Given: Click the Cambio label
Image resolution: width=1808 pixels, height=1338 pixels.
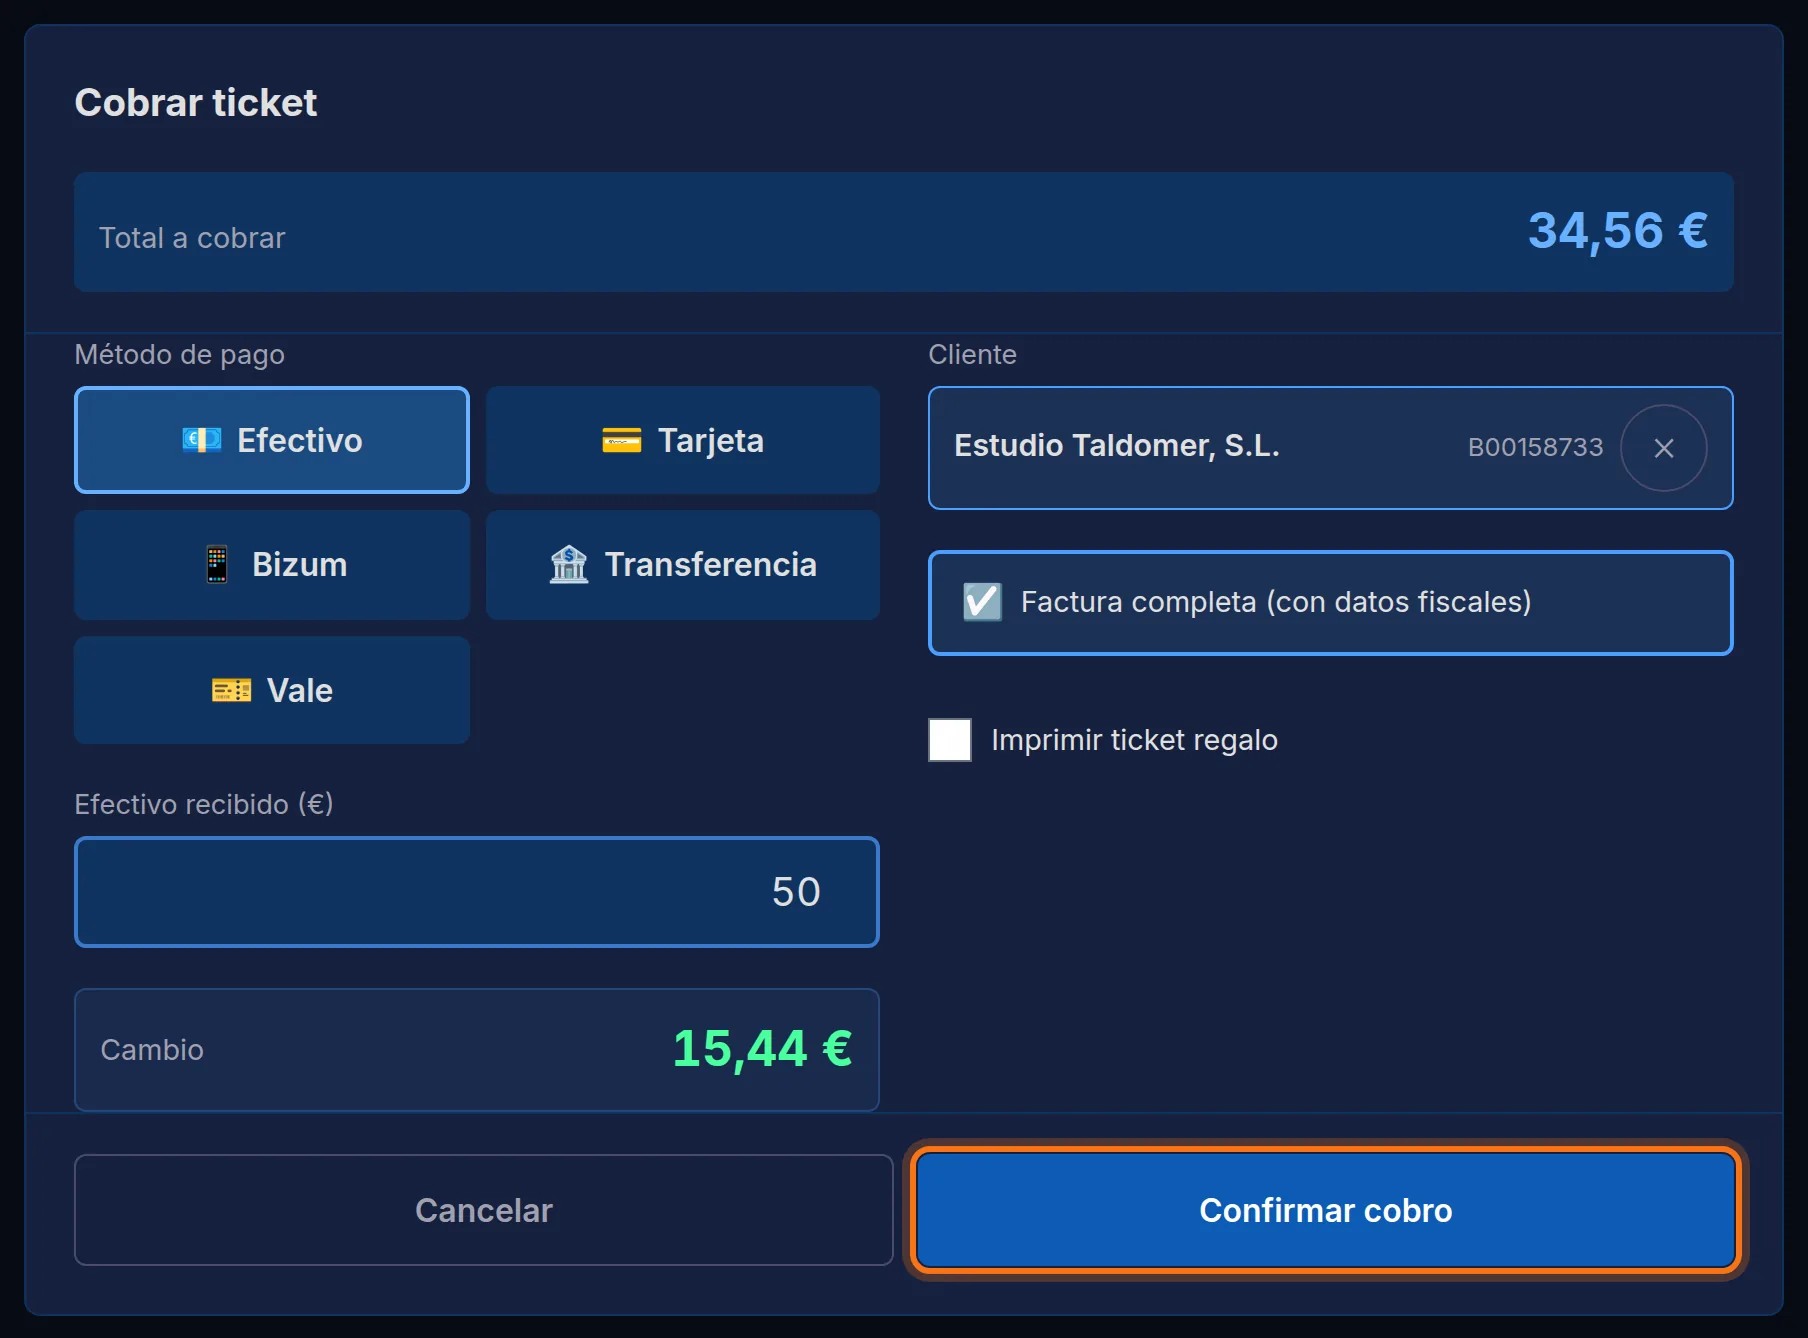Looking at the screenshot, I should 152,1050.
